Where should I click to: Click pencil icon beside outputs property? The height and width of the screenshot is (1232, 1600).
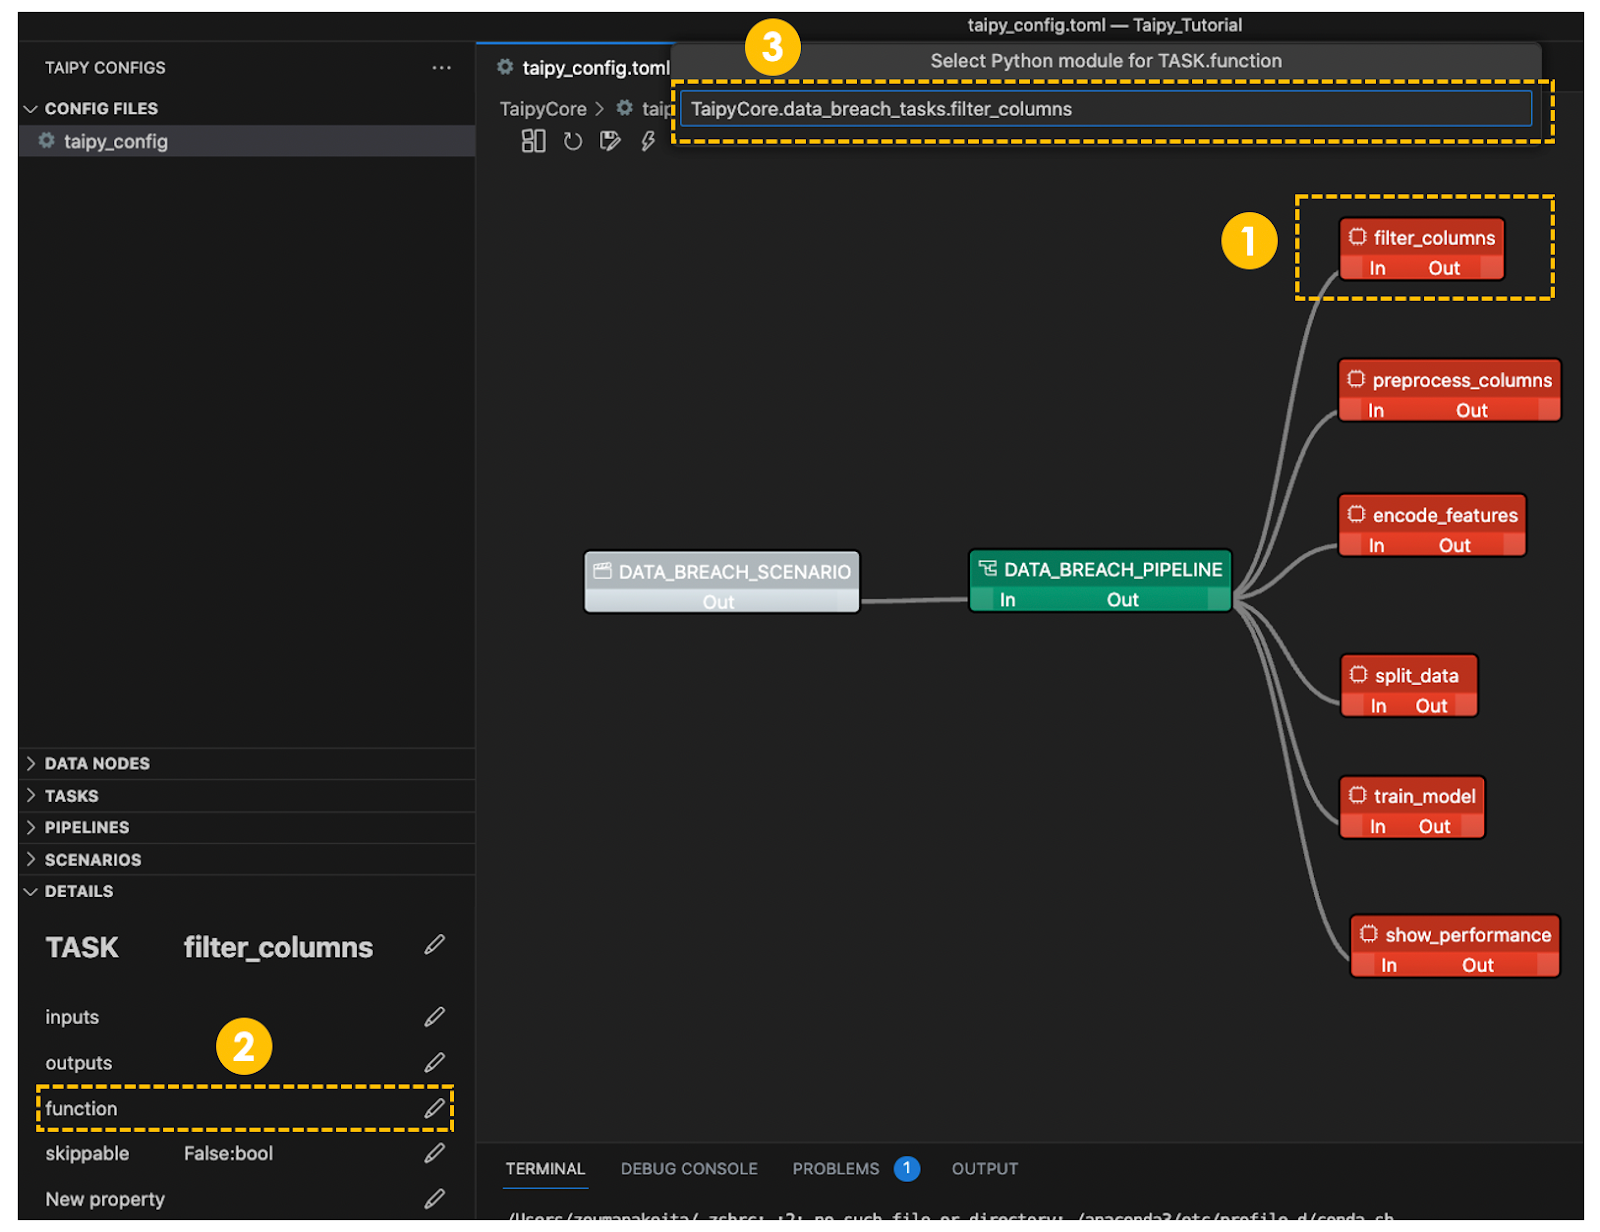pyautogui.click(x=434, y=1062)
